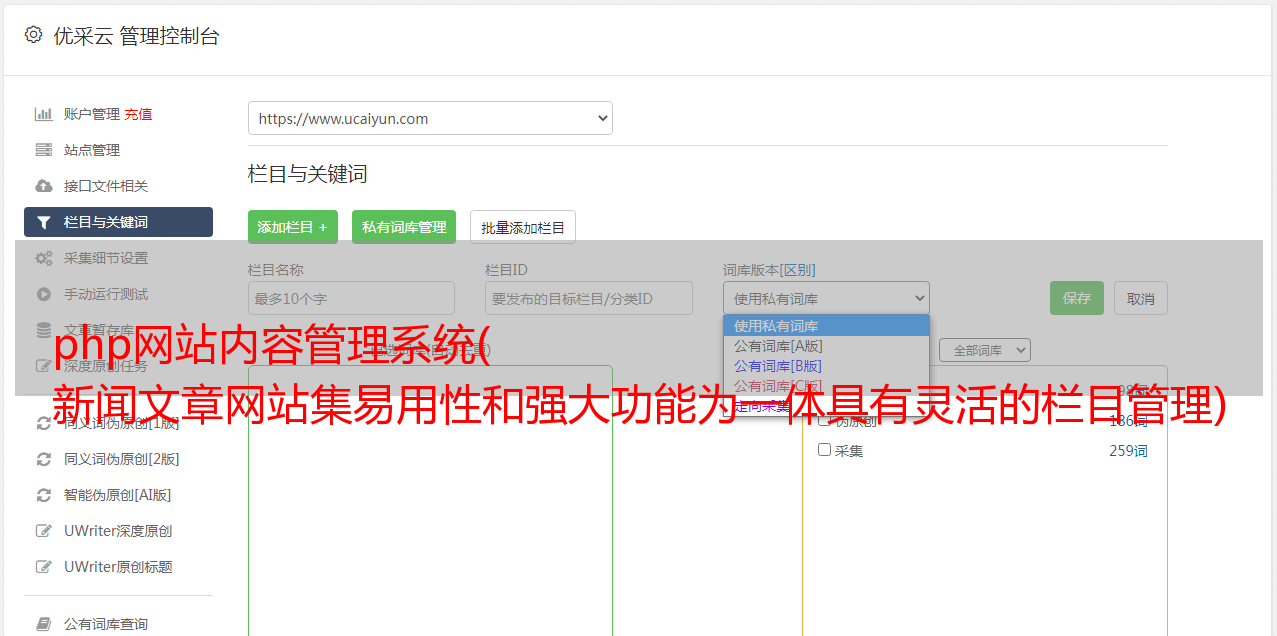Click the cloud upload icon for 接口文件相关
Image resolution: width=1277 pixels, height=636 pixels.
pyautogui.click(x=44, y=186)
